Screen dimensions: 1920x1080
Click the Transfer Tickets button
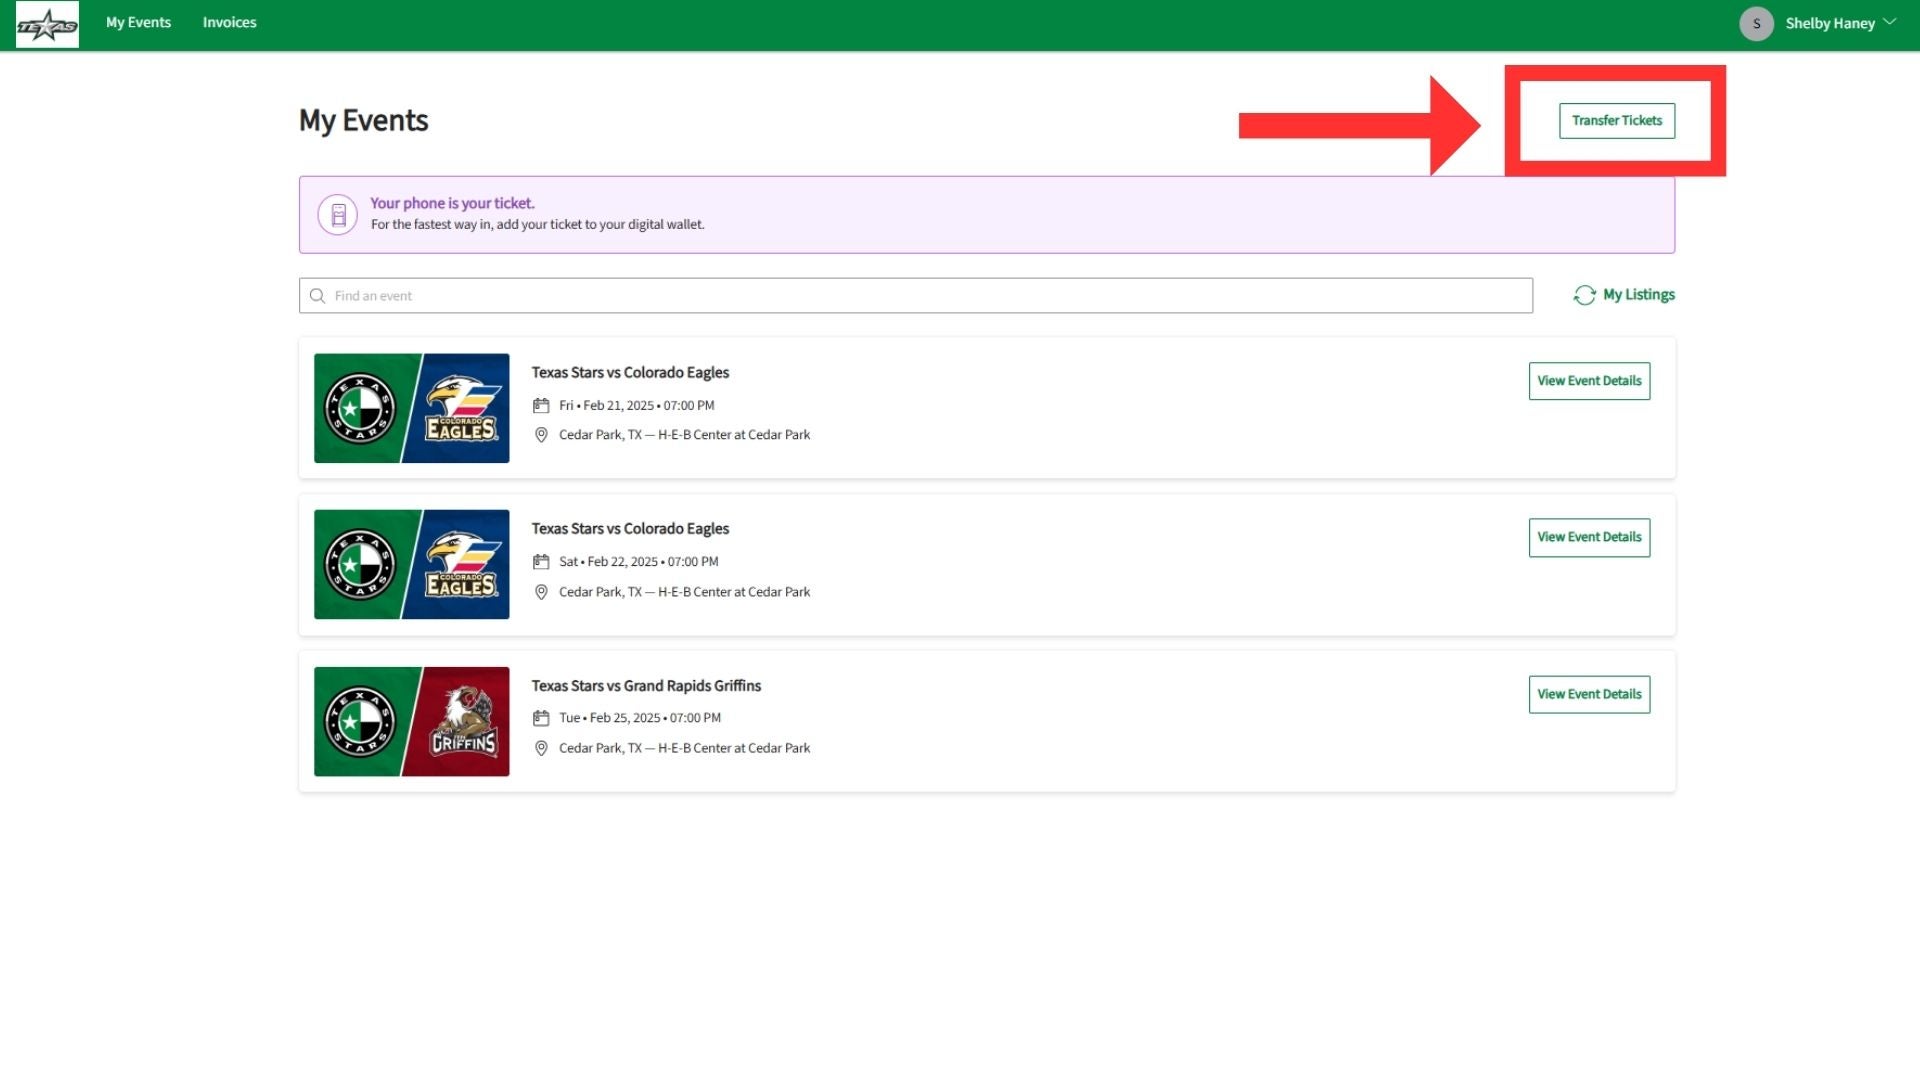pyautogui.click(x=1616, y=120)
